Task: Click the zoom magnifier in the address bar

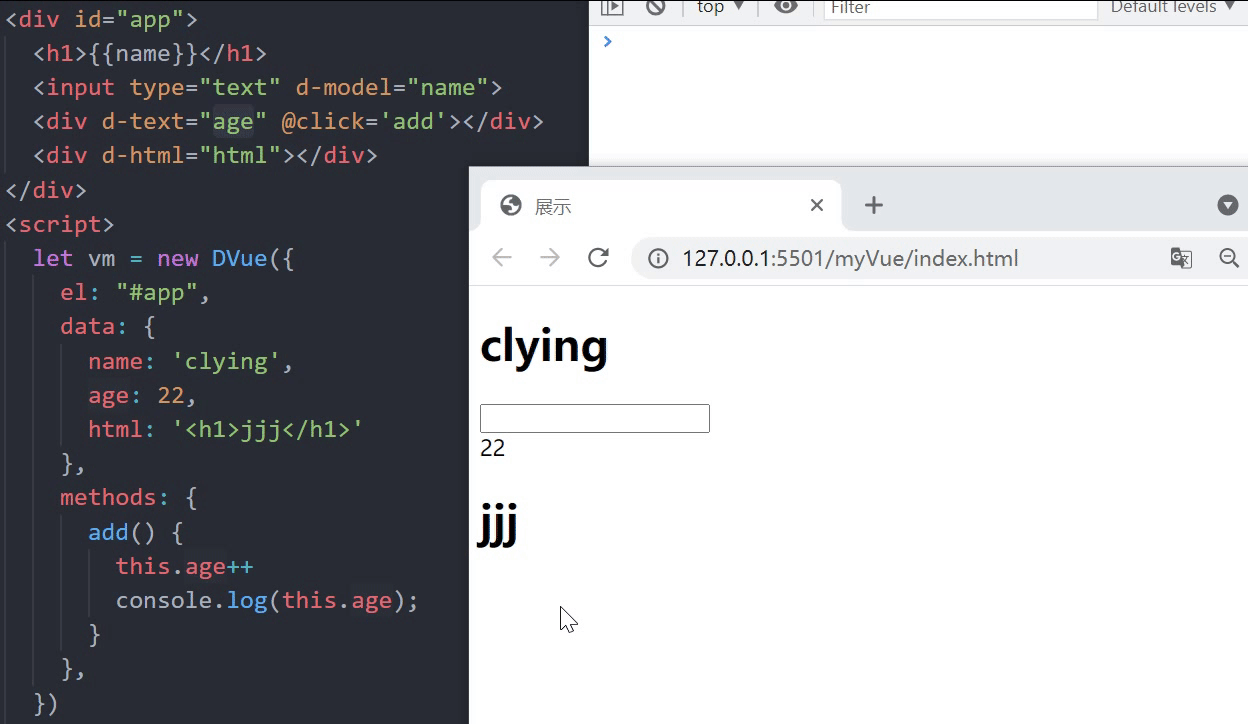Action: (1229, 257)
